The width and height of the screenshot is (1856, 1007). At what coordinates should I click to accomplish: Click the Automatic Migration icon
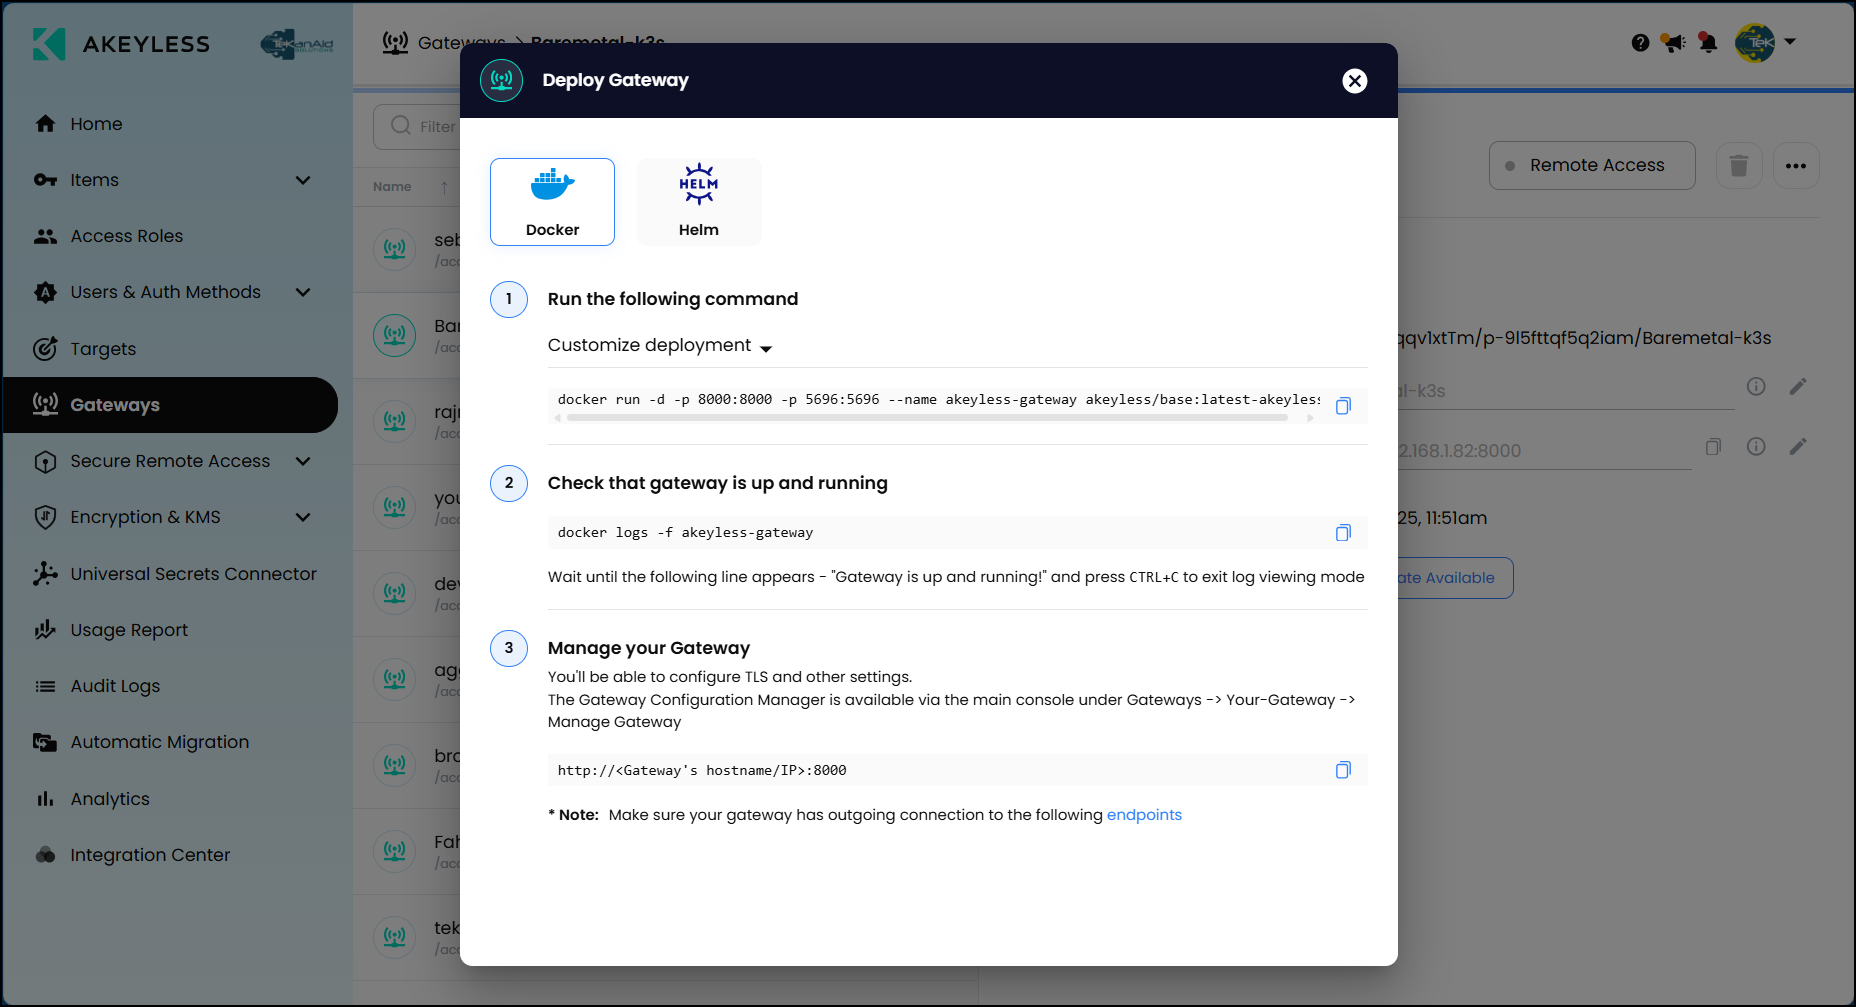coord(45,742)
